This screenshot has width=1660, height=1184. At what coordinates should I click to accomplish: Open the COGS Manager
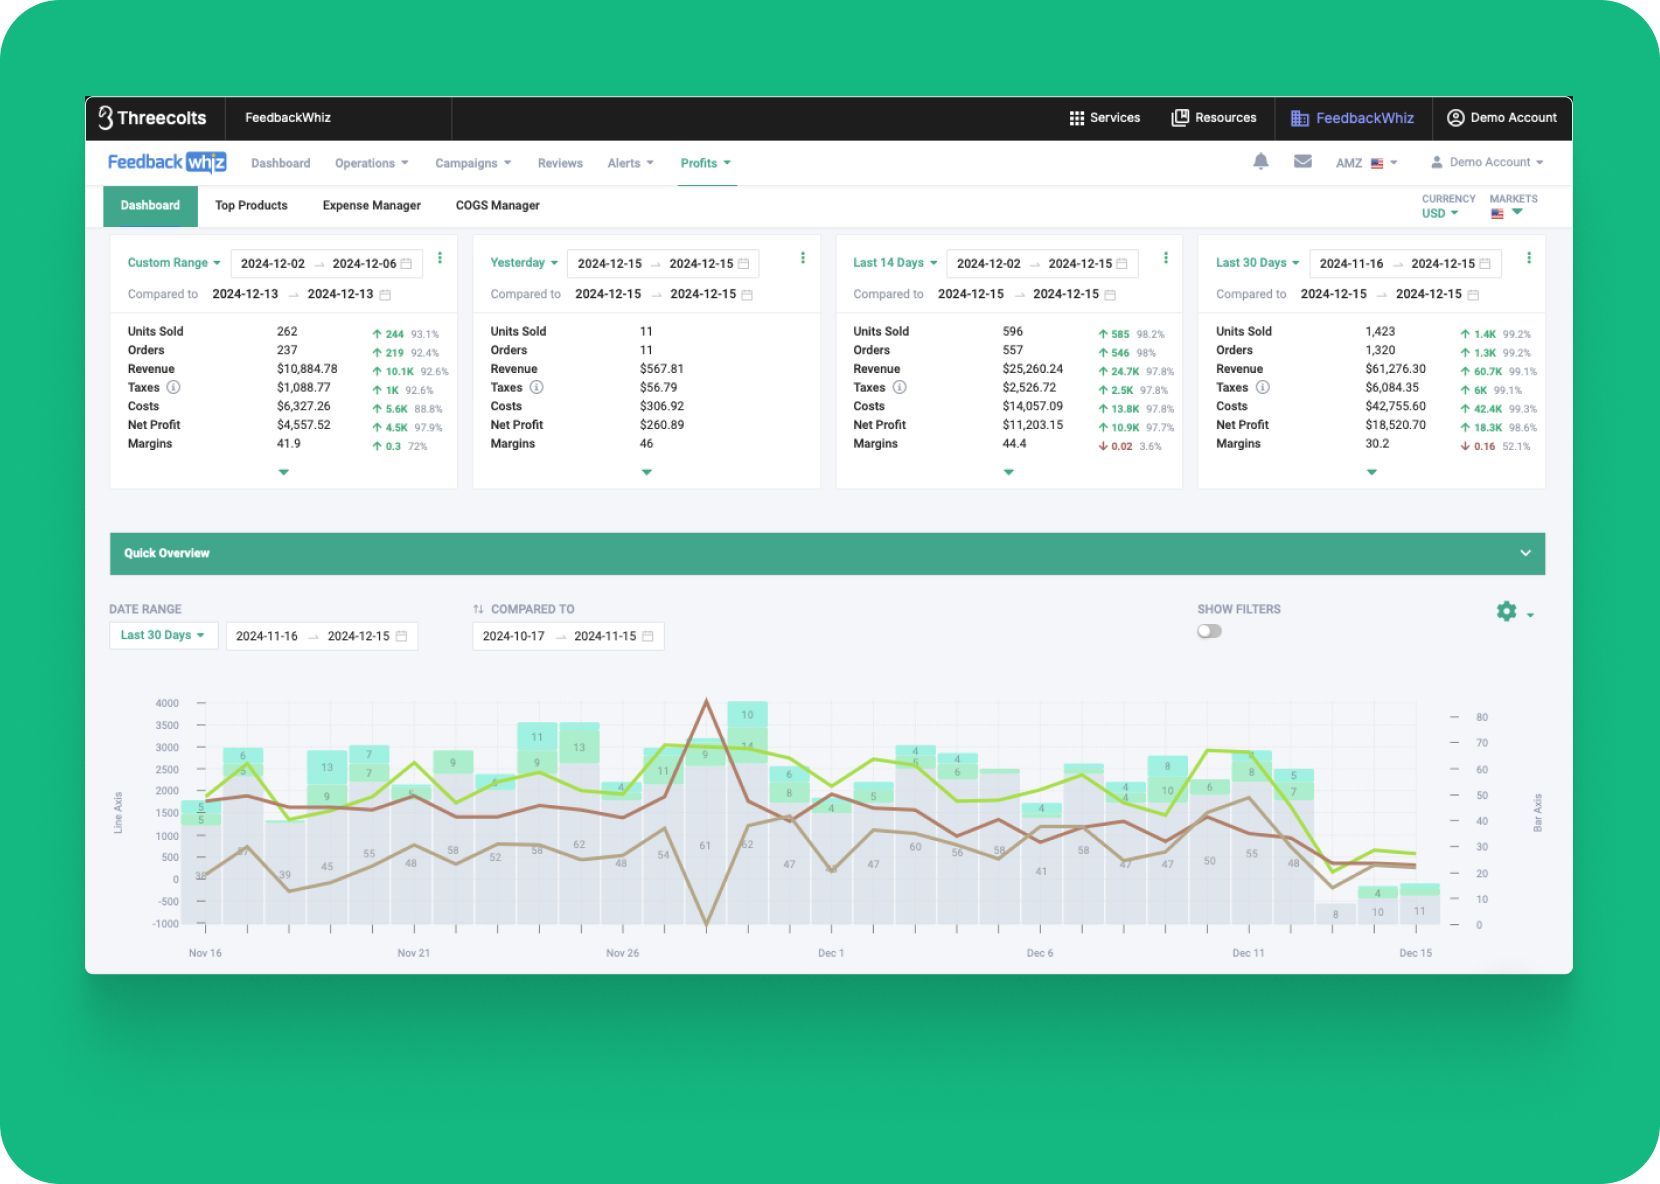tap(497, 205)
